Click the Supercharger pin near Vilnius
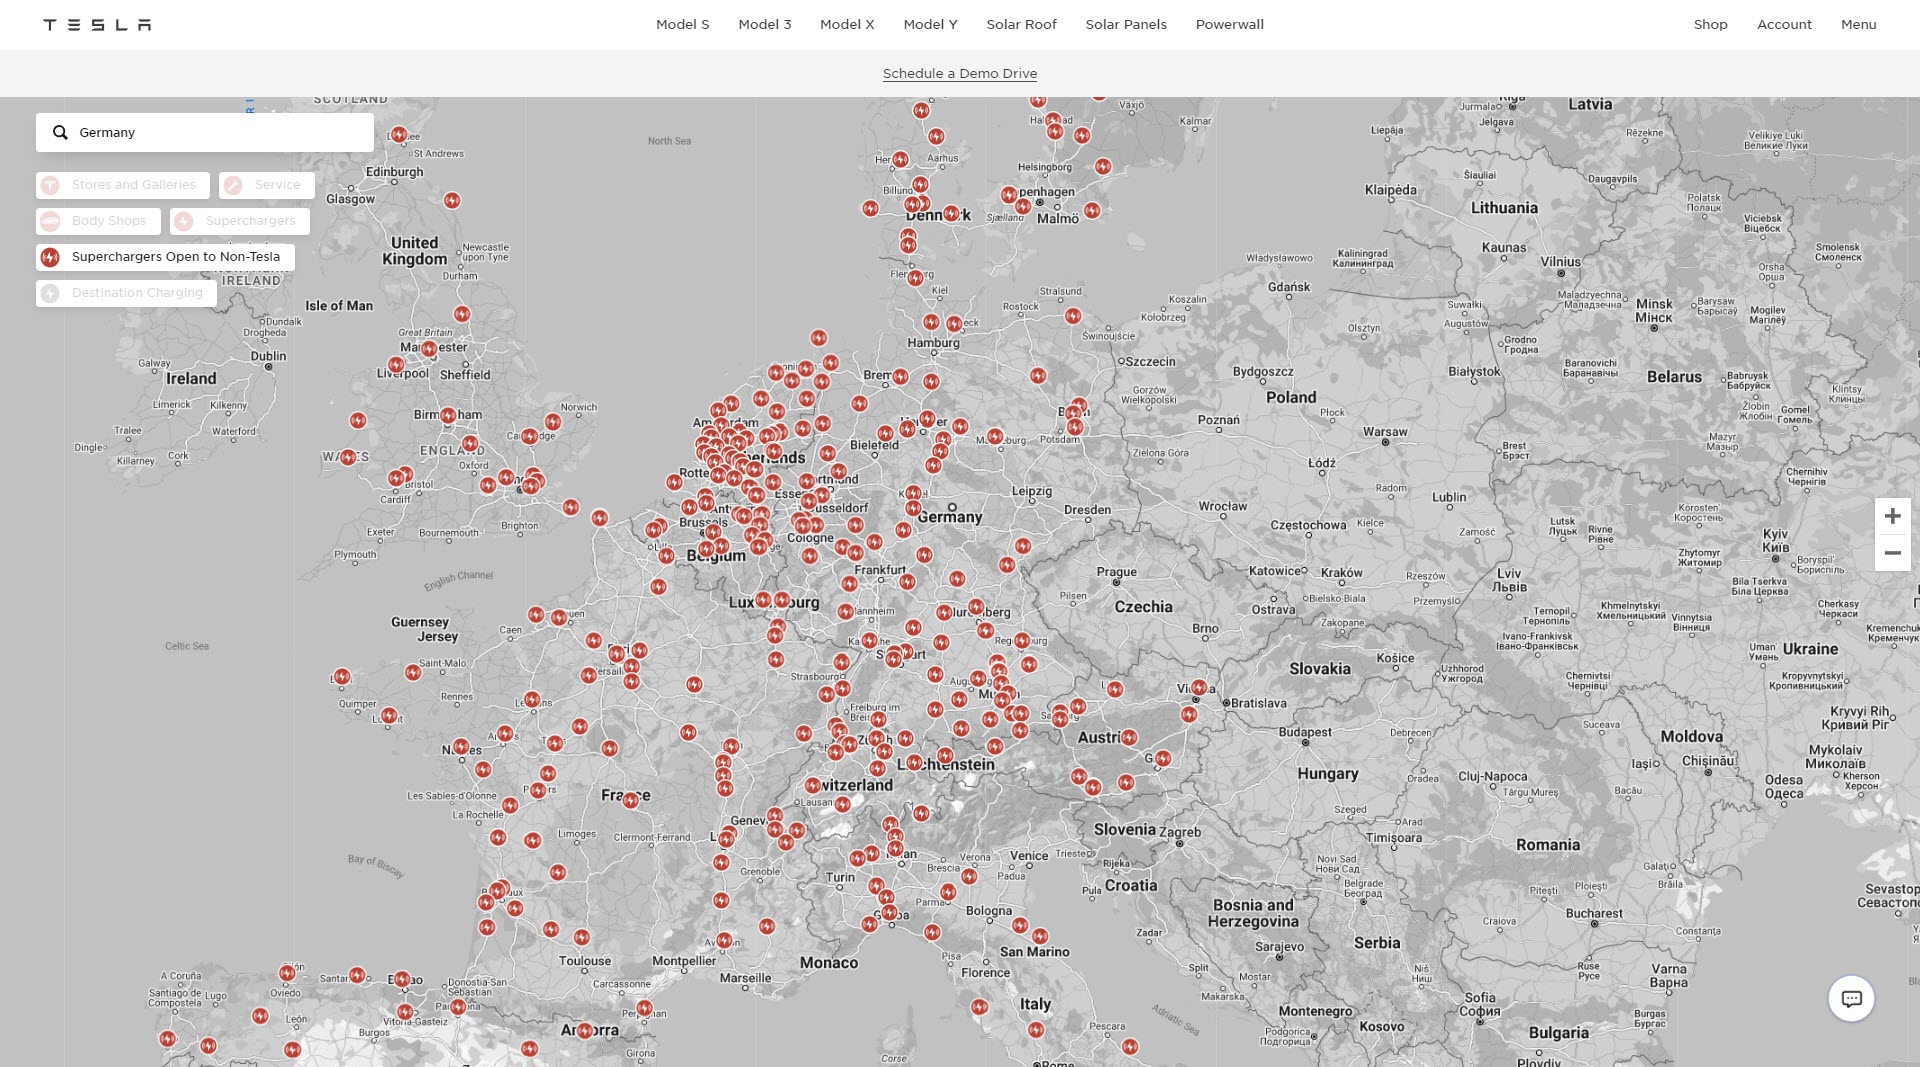The height and width of the screenshot is (1067, 1920). coord(1560,271)
